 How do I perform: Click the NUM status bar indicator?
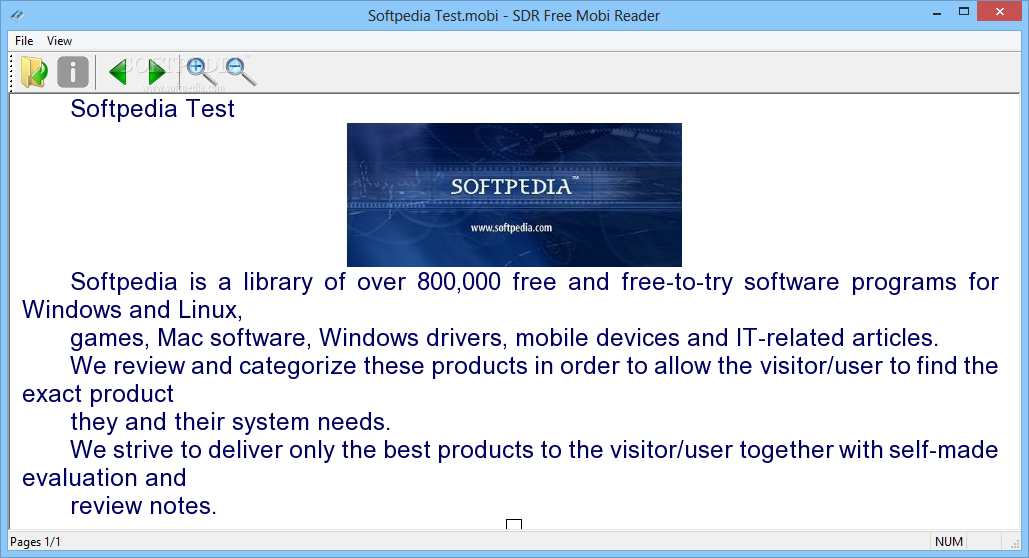coord(949,542)
